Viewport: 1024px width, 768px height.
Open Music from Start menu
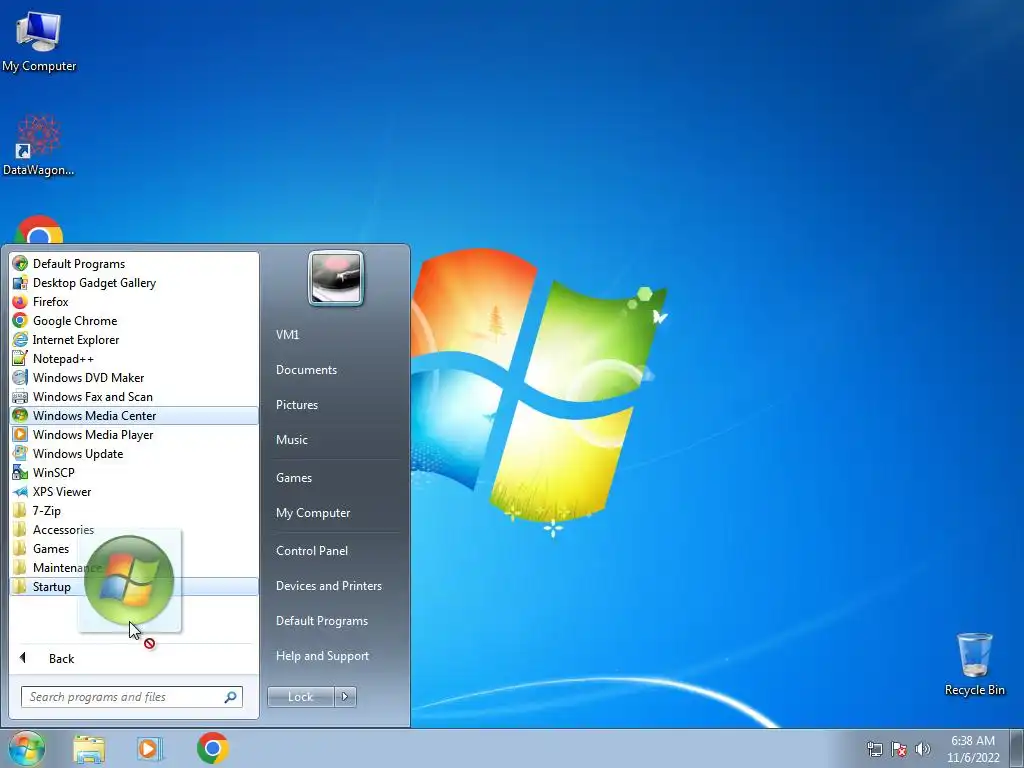coord(291,440)
